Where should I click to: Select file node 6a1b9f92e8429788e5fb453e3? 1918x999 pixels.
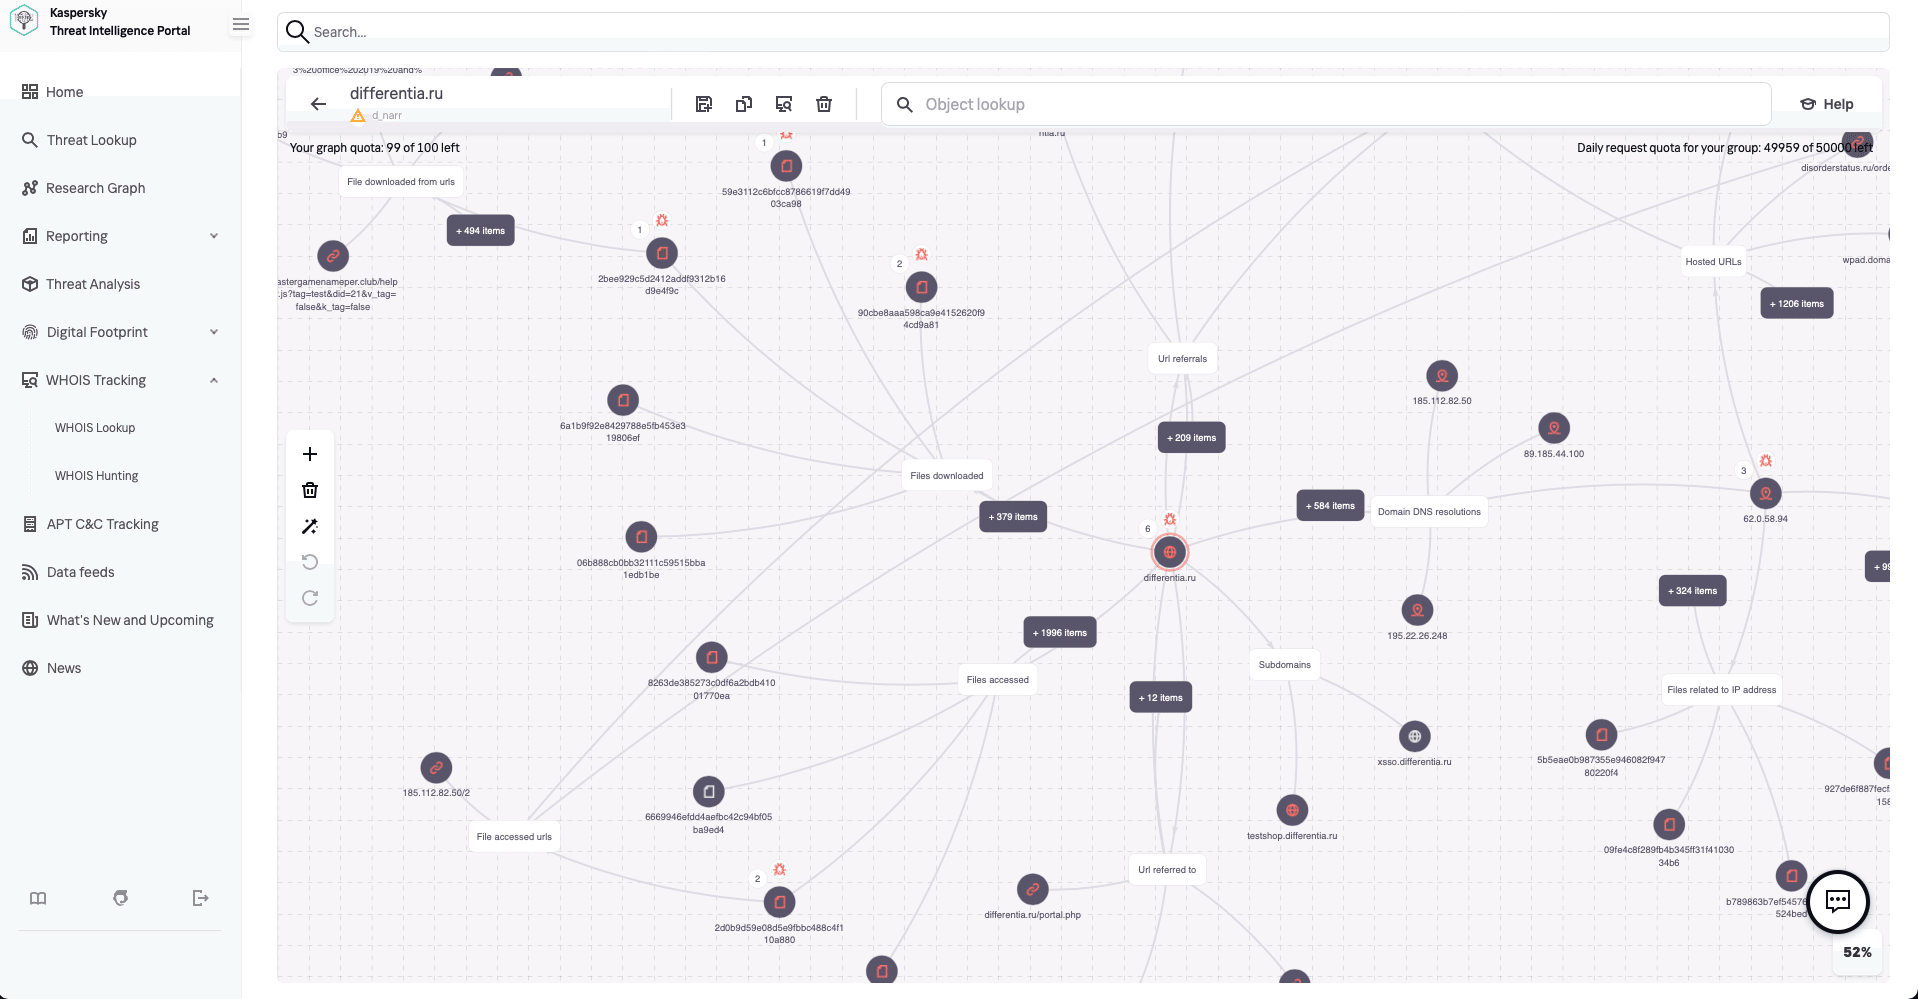pos(623,400)
